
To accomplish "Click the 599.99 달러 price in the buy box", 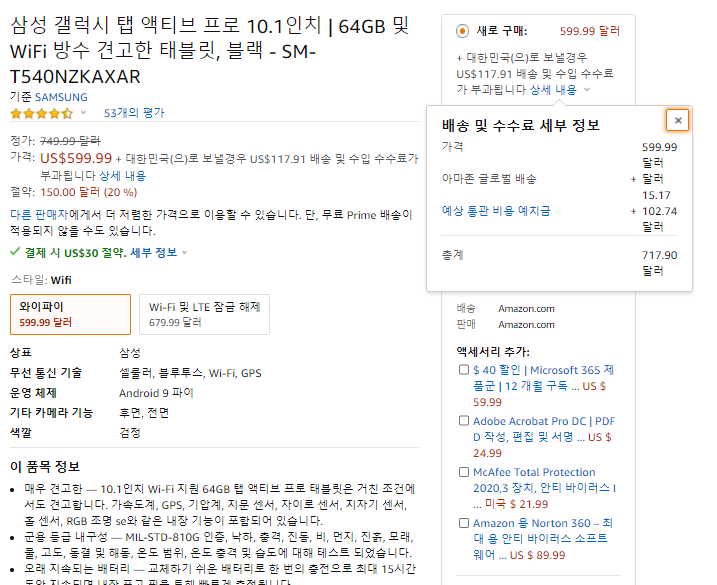I will pos(590,31).
